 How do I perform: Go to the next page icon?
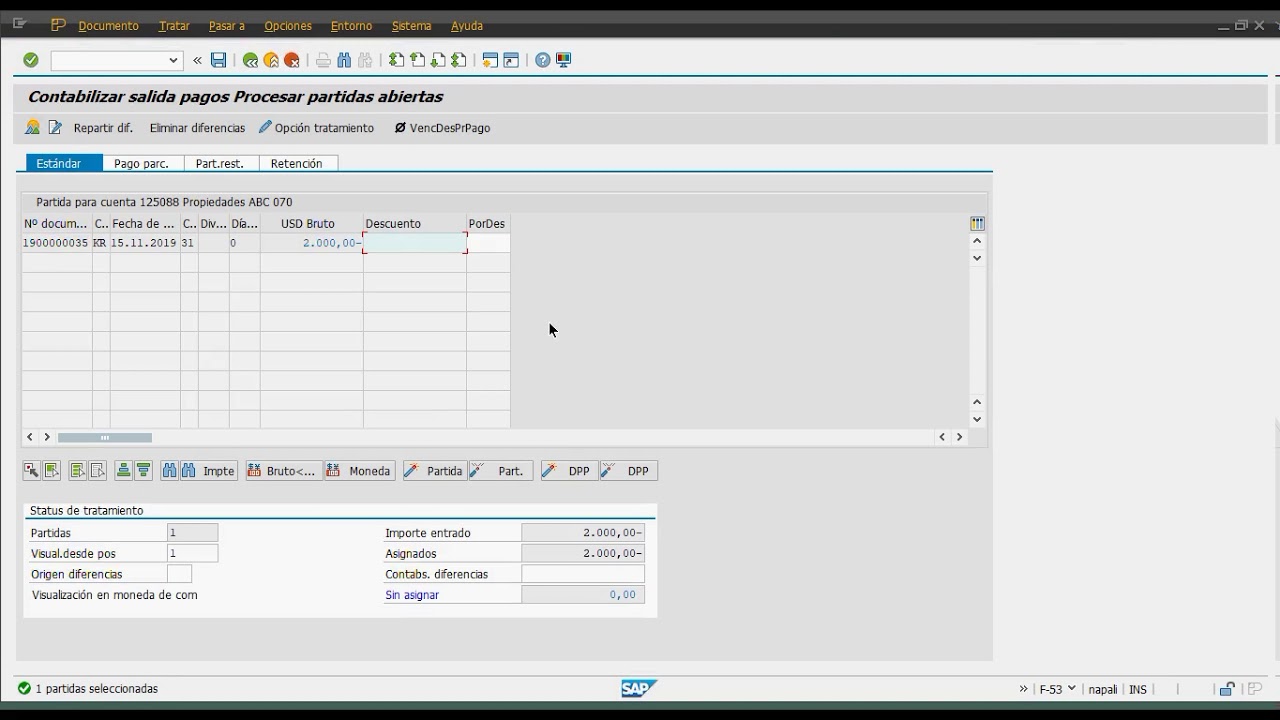point(438,60)
